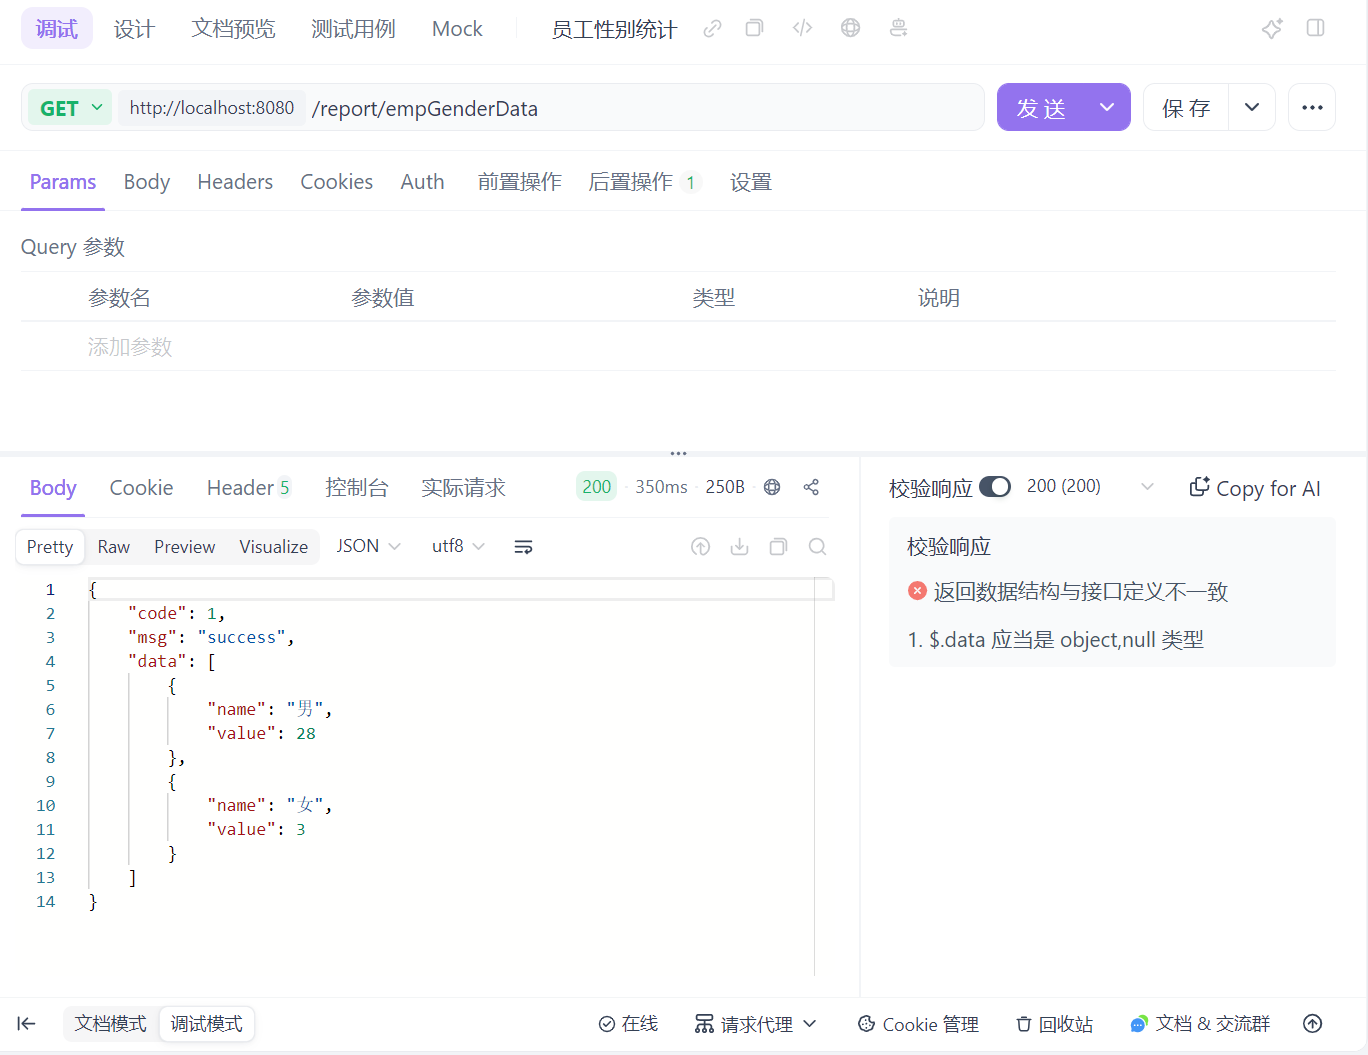
Task: Switch to 调试模式
Action: (x=206, y=1024)
